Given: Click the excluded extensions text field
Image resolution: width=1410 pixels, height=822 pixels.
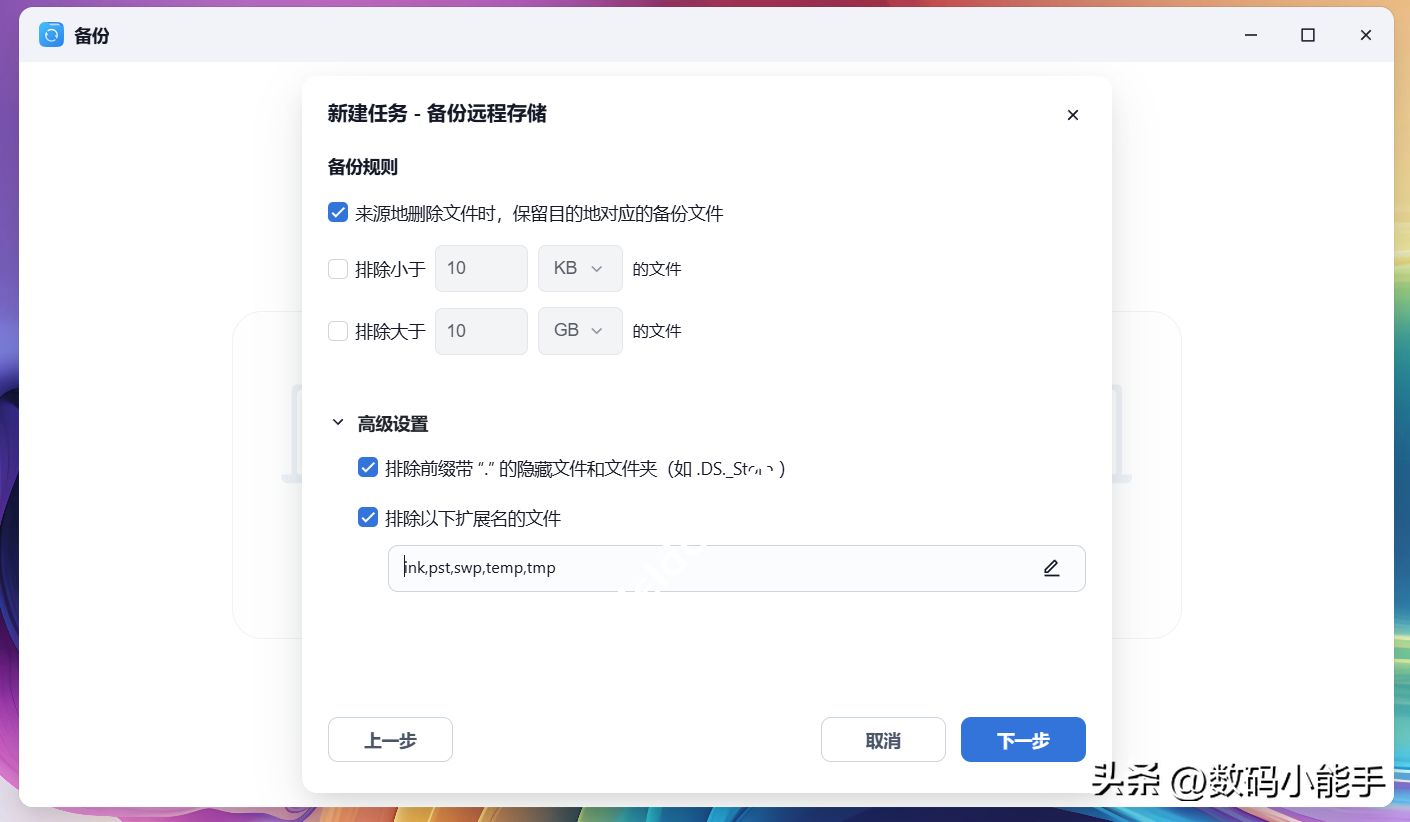Looking at the screenshot, I should 736,568.
